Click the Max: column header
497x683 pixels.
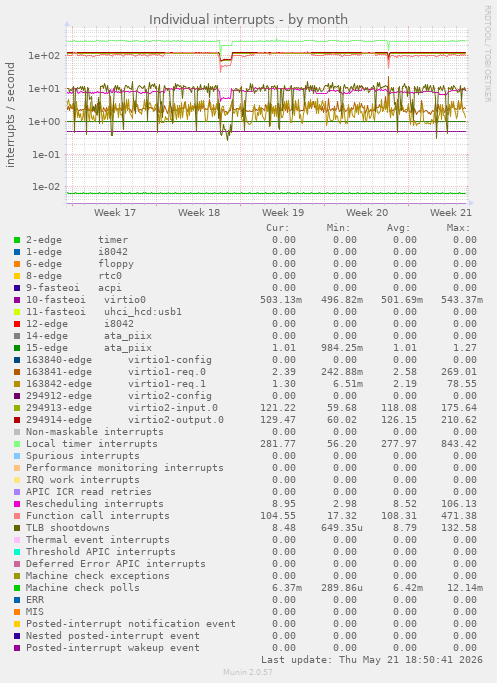coord(458,228)
